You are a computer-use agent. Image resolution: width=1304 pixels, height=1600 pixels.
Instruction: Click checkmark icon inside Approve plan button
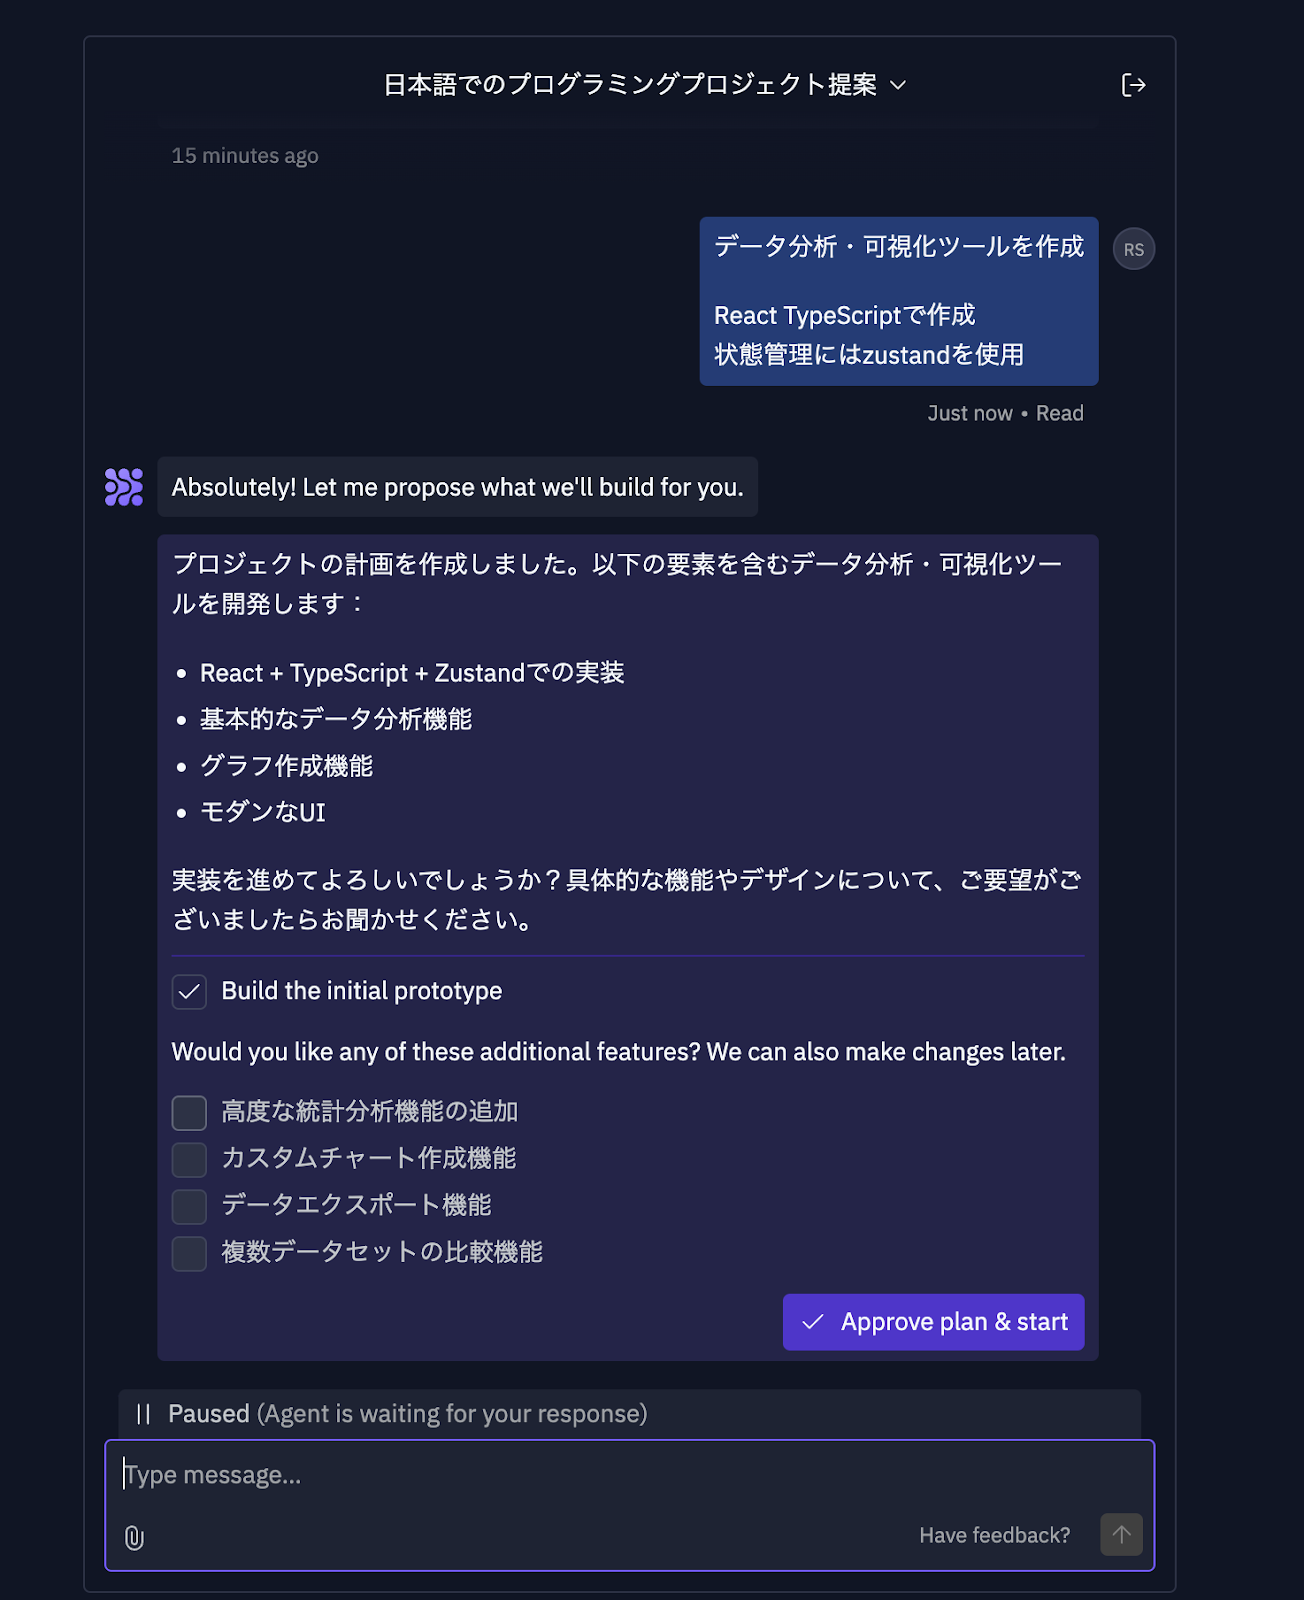coord(813,1322)
